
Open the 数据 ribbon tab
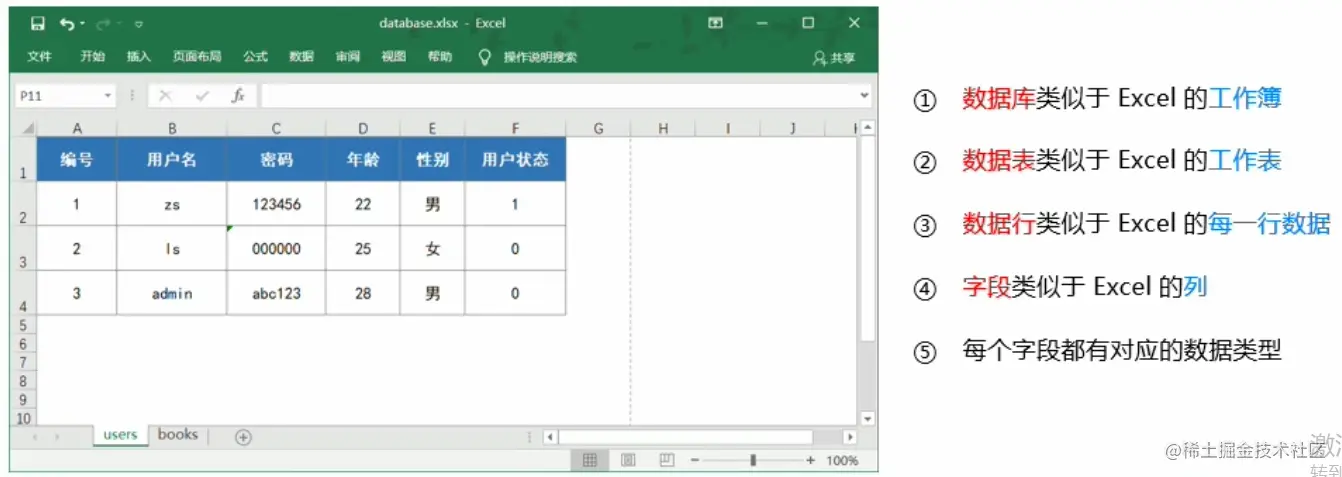point(301,57)
